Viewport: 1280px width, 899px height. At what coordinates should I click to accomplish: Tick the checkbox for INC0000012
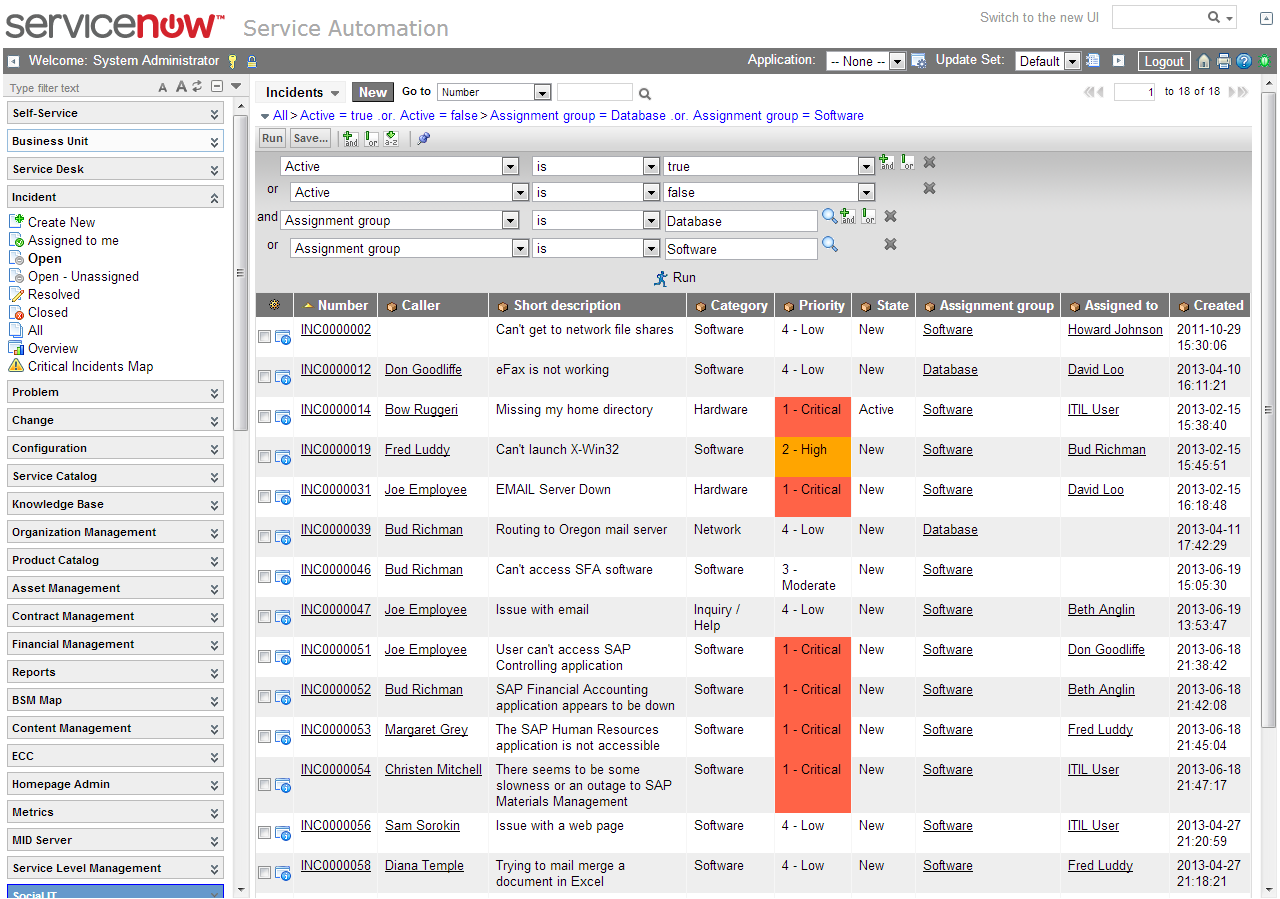tap(264, 377)
